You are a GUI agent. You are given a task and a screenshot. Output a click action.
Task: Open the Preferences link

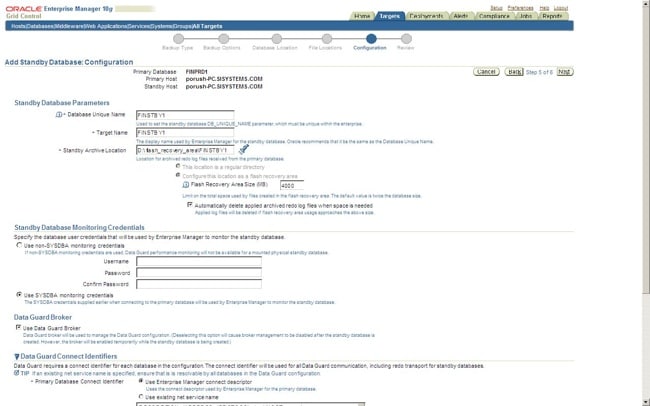521,8
